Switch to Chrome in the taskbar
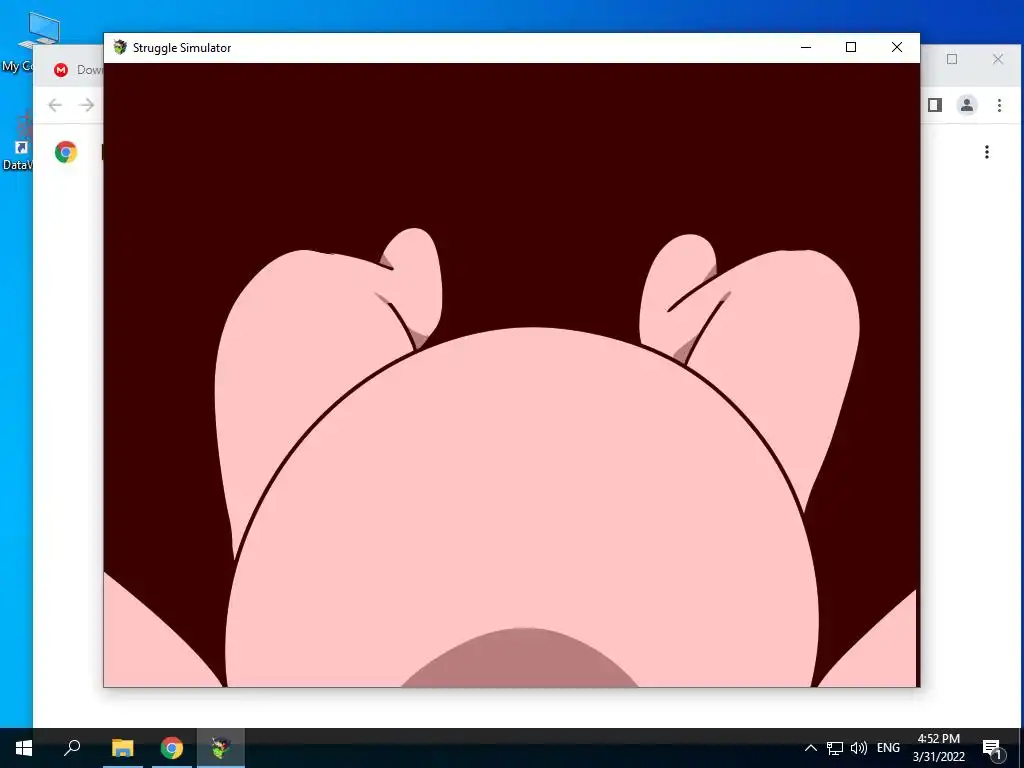The image size is (1024, 768). tap(172, 748)
